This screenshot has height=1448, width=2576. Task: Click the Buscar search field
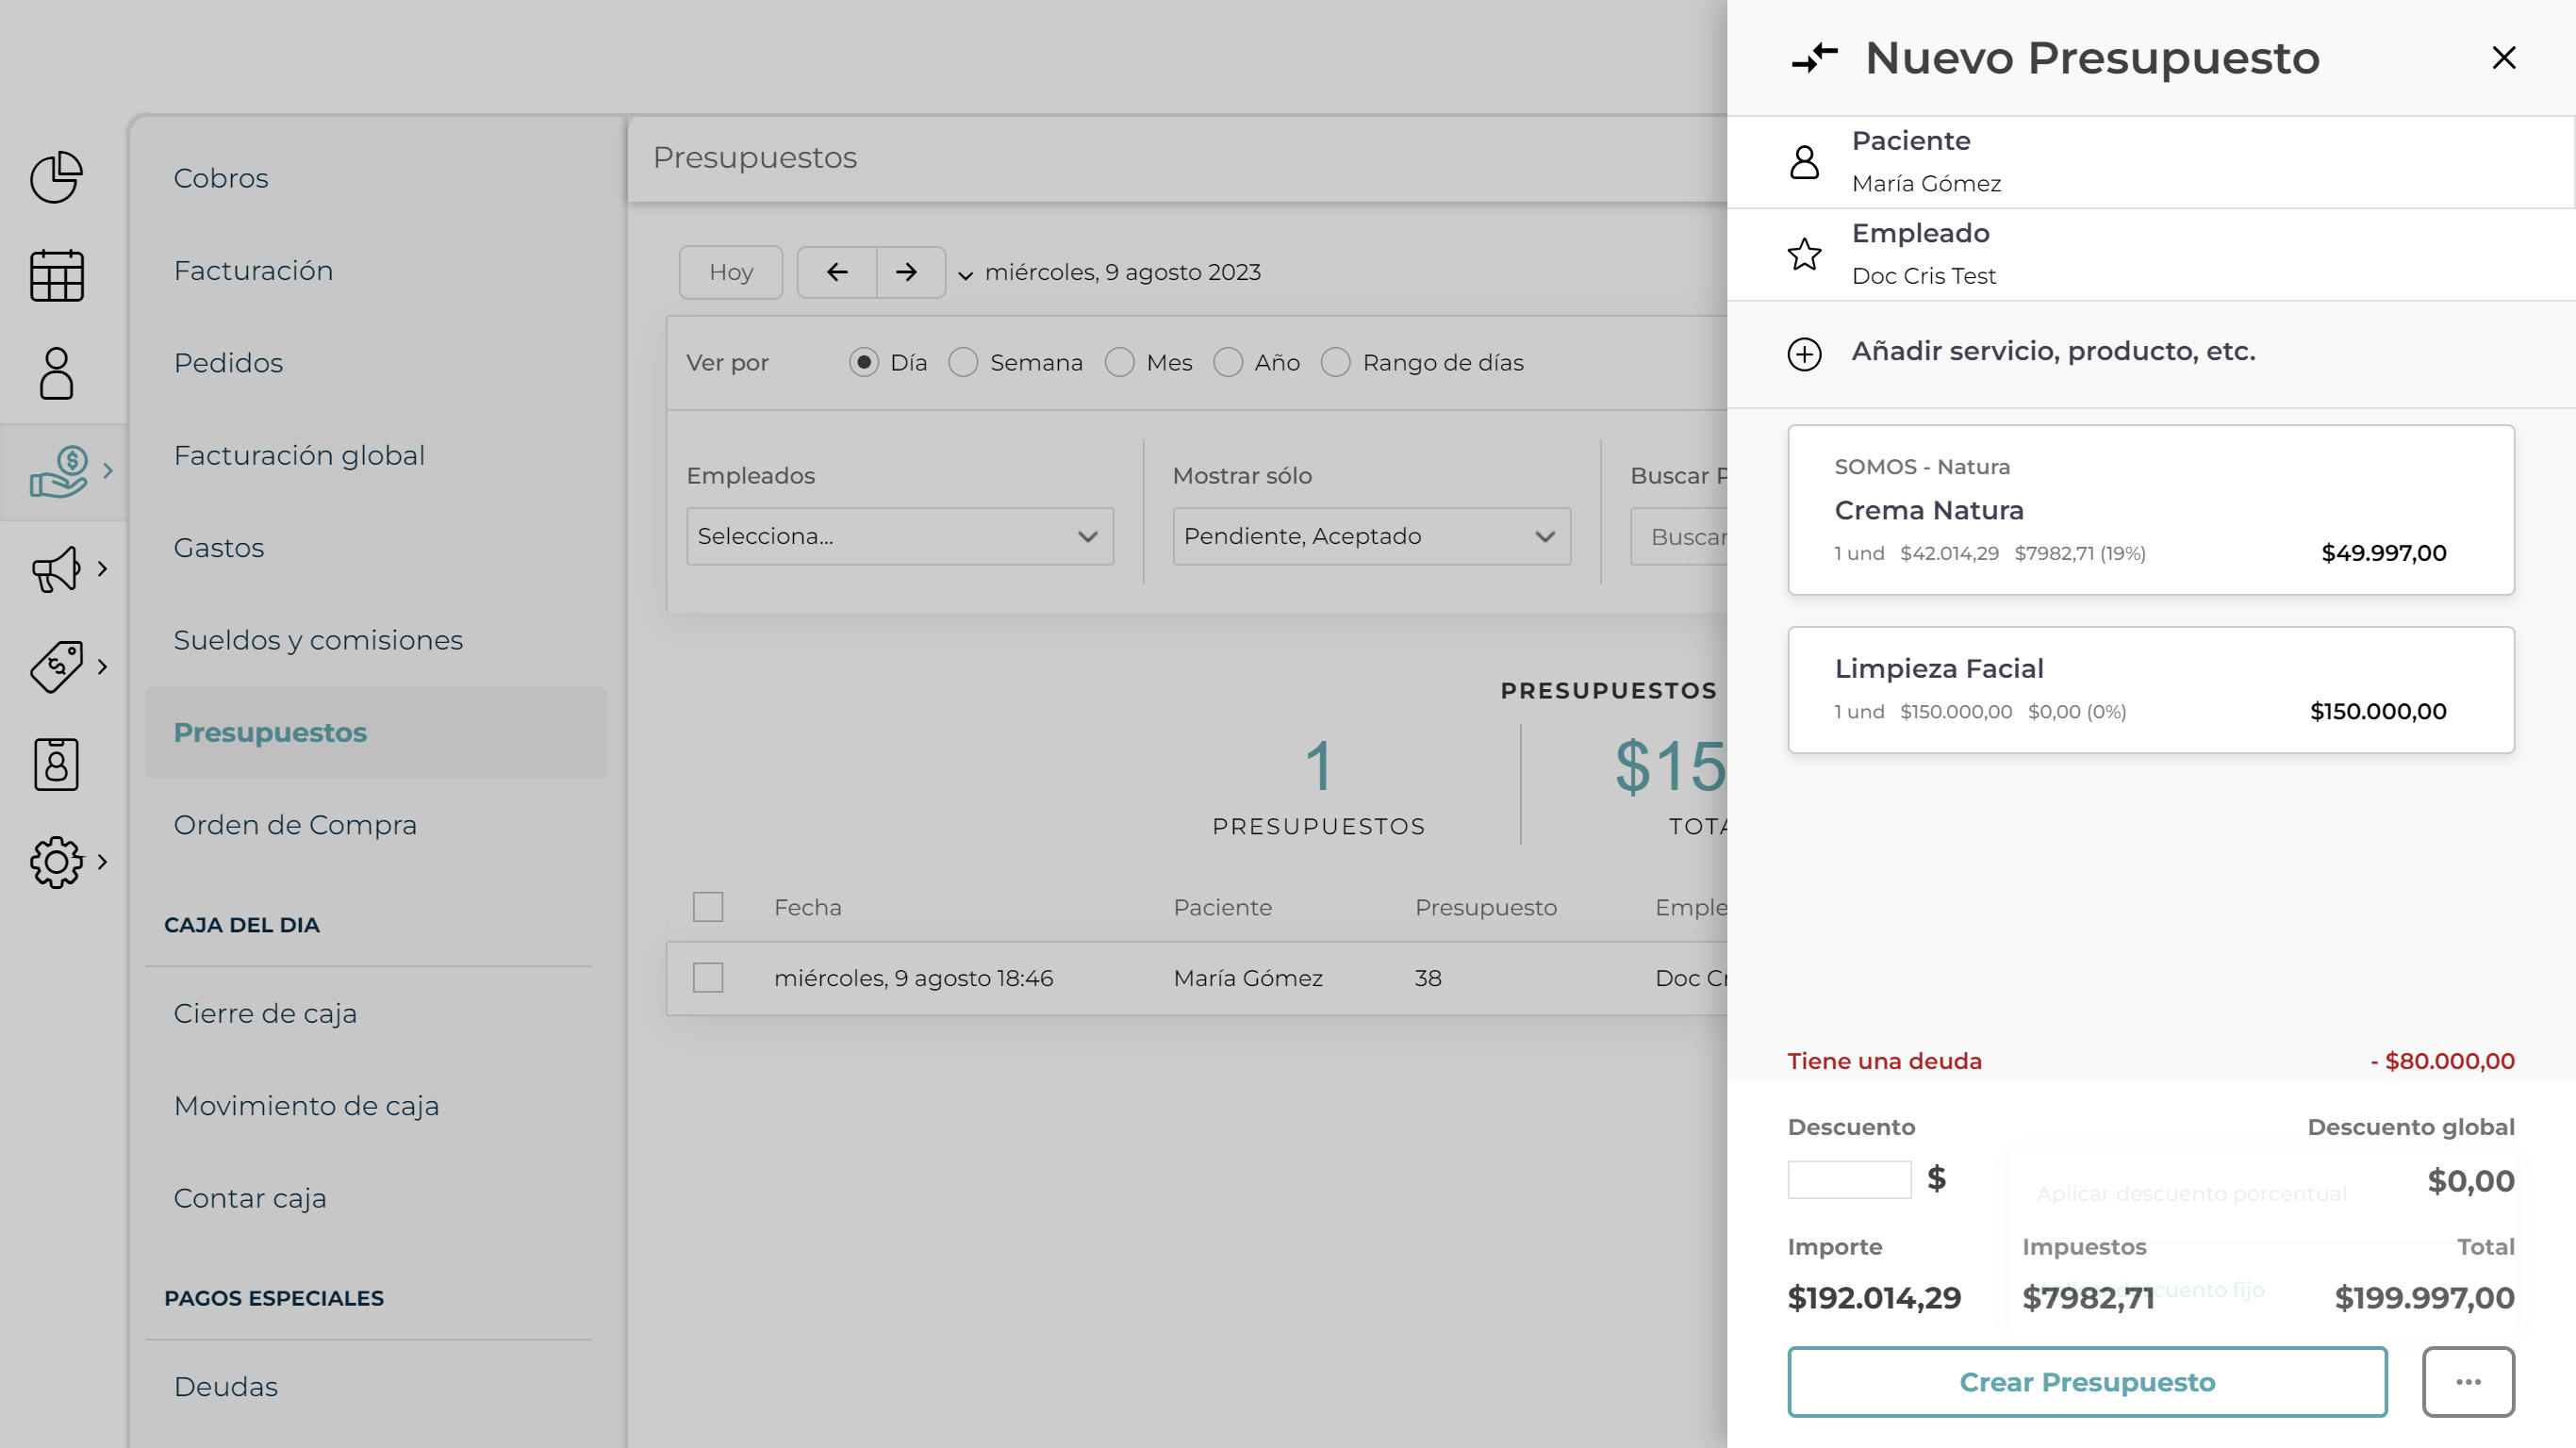click(x=1680, y=537)
